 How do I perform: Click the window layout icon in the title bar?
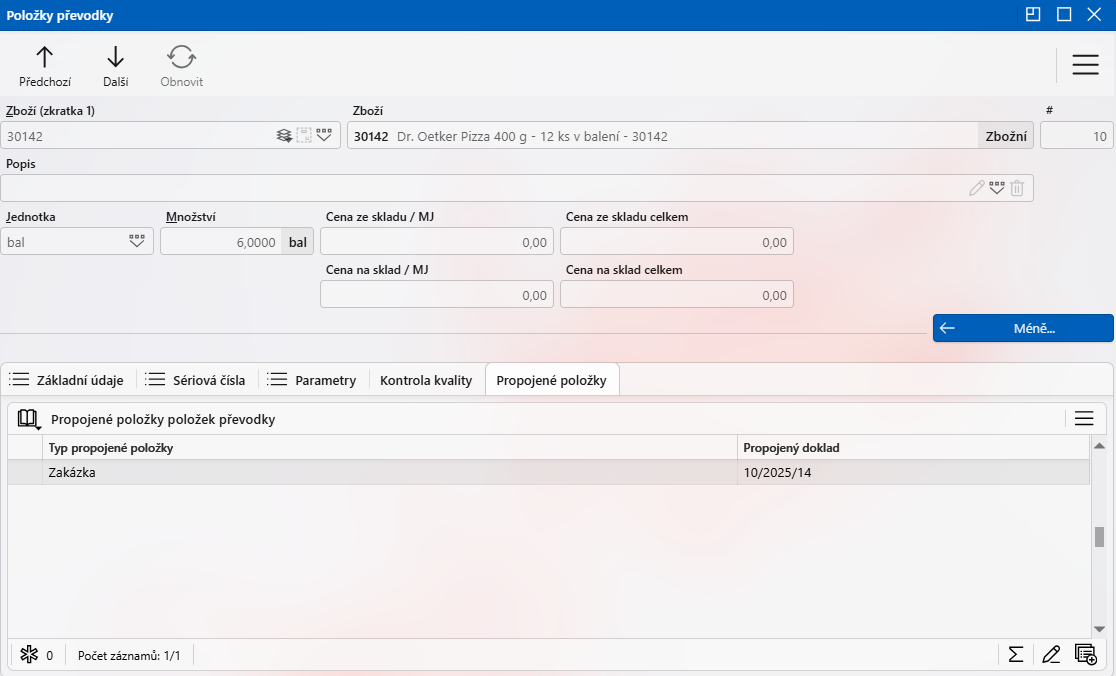tap(1033, 14)
